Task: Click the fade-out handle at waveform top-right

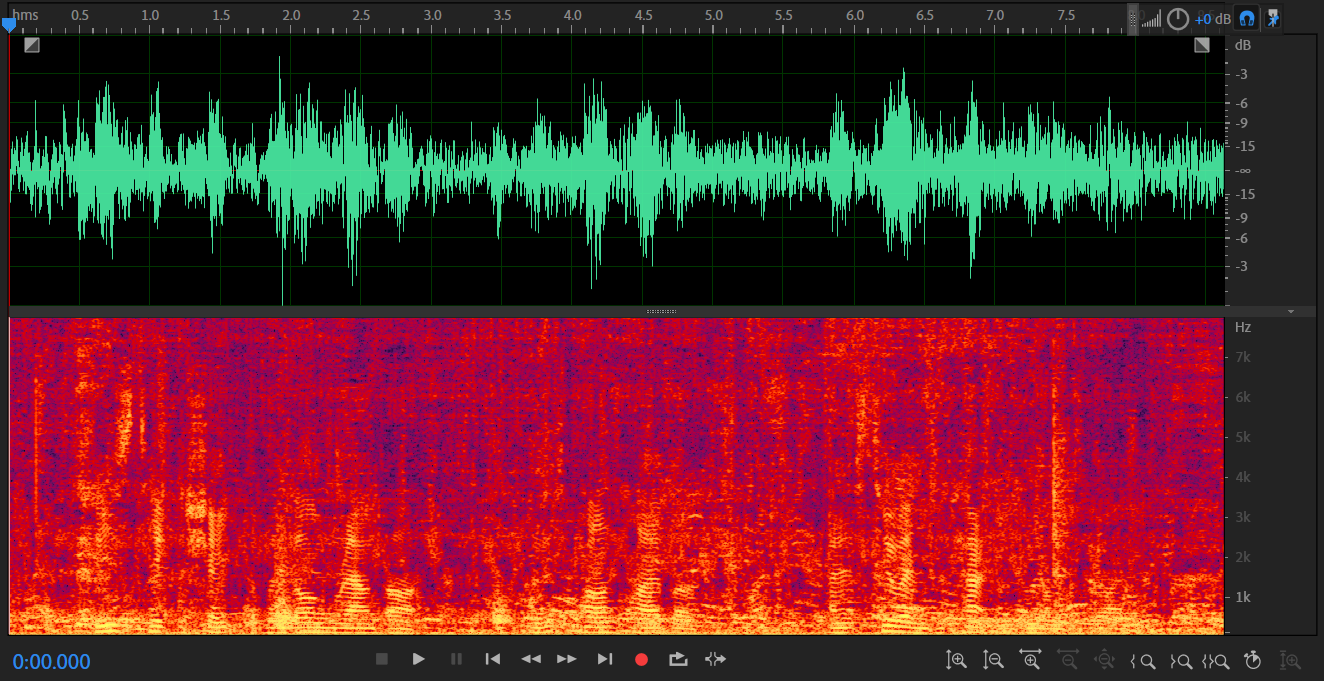Action: (x=1202, y=45)
